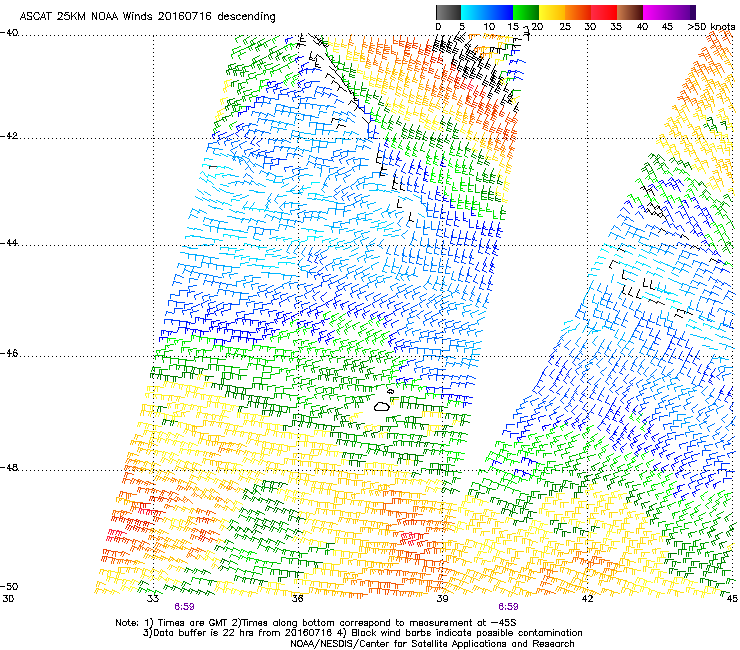The height and width of the screenshot is (650, 740).
Task: Click the '35' legend scale label
Action: [616, 27]
